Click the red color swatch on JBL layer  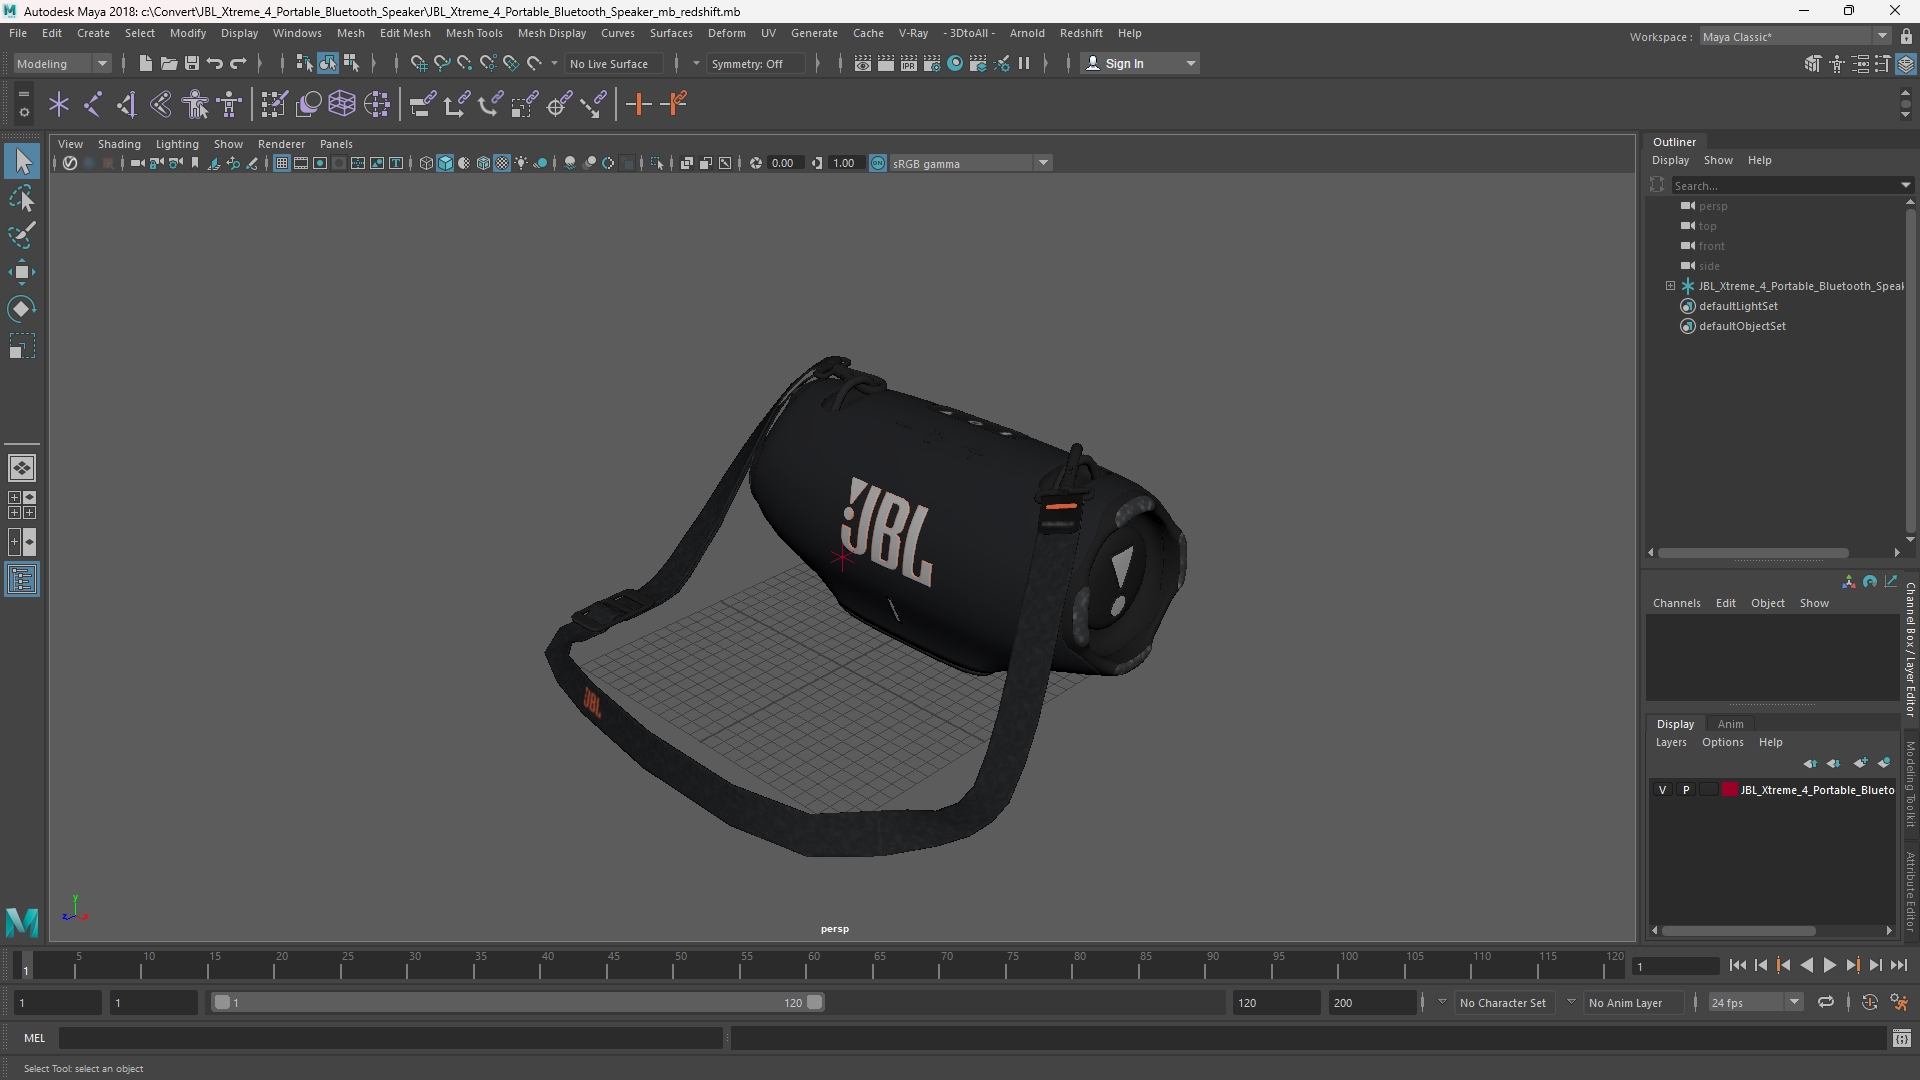1730,790
